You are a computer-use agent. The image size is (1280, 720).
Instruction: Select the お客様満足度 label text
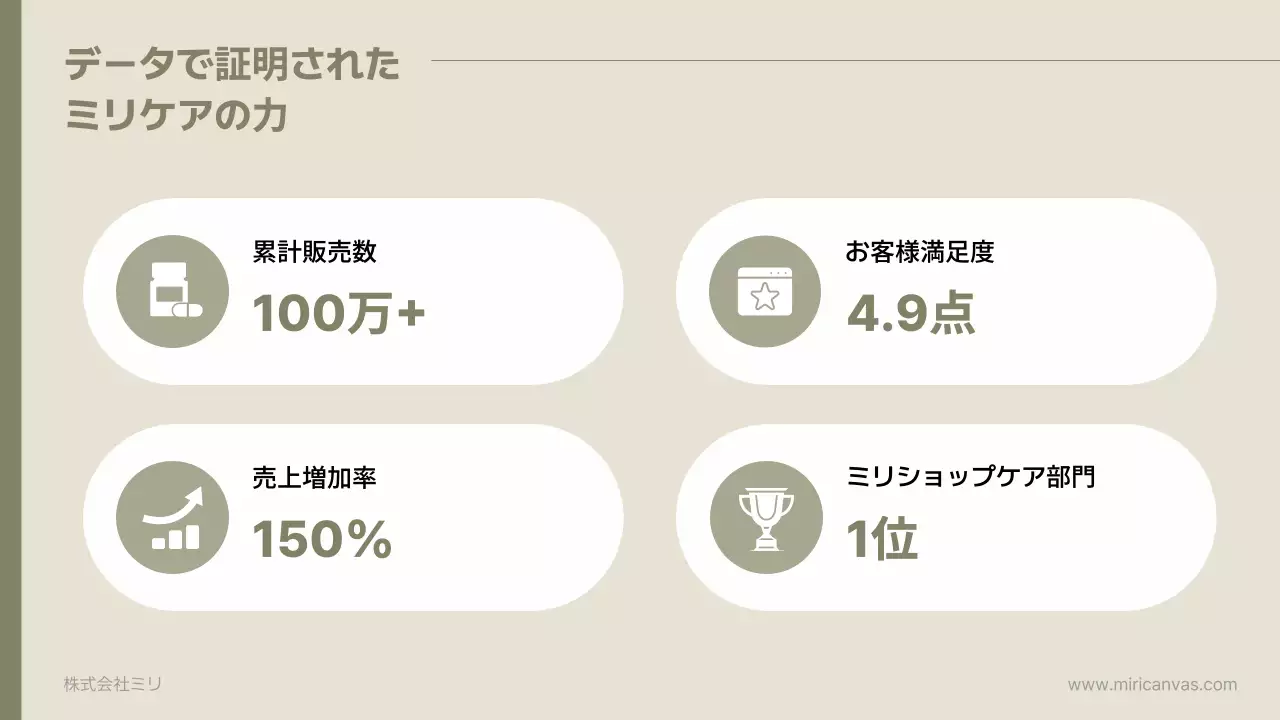tap(919, 252)
